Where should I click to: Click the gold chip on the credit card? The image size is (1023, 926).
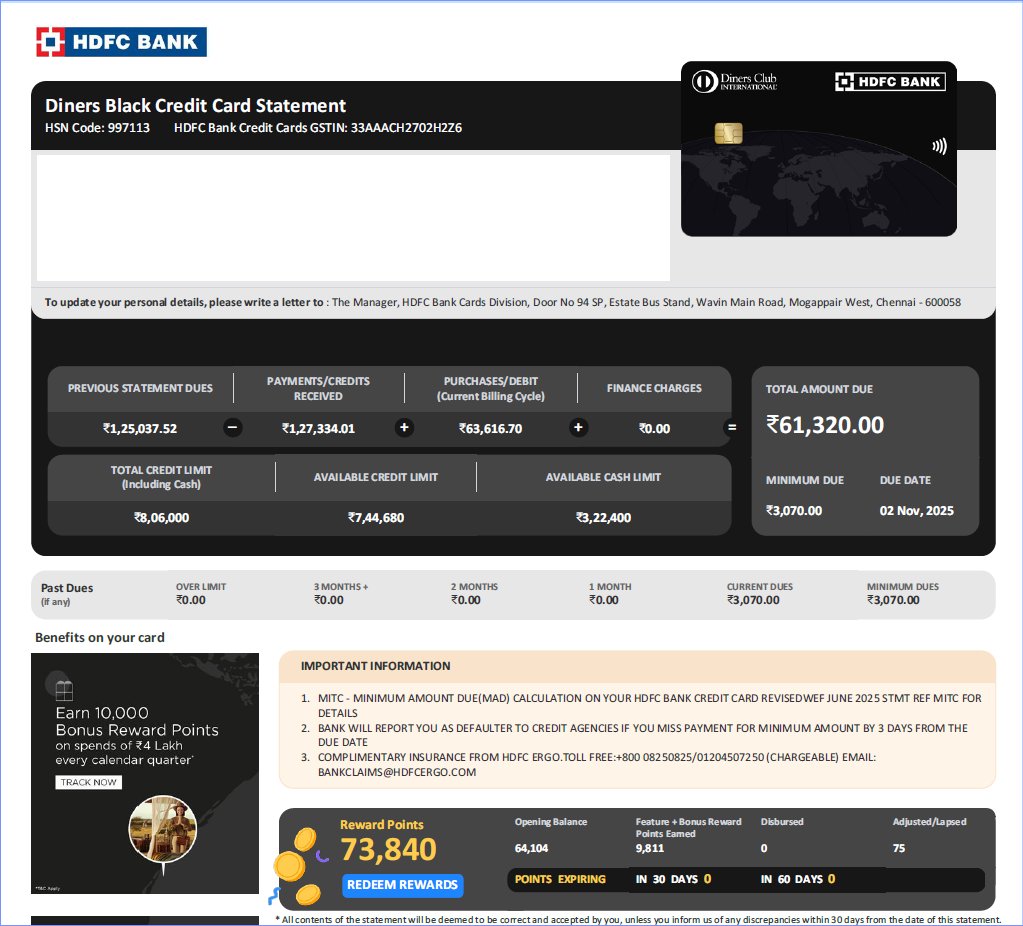(x=728, y=133)
